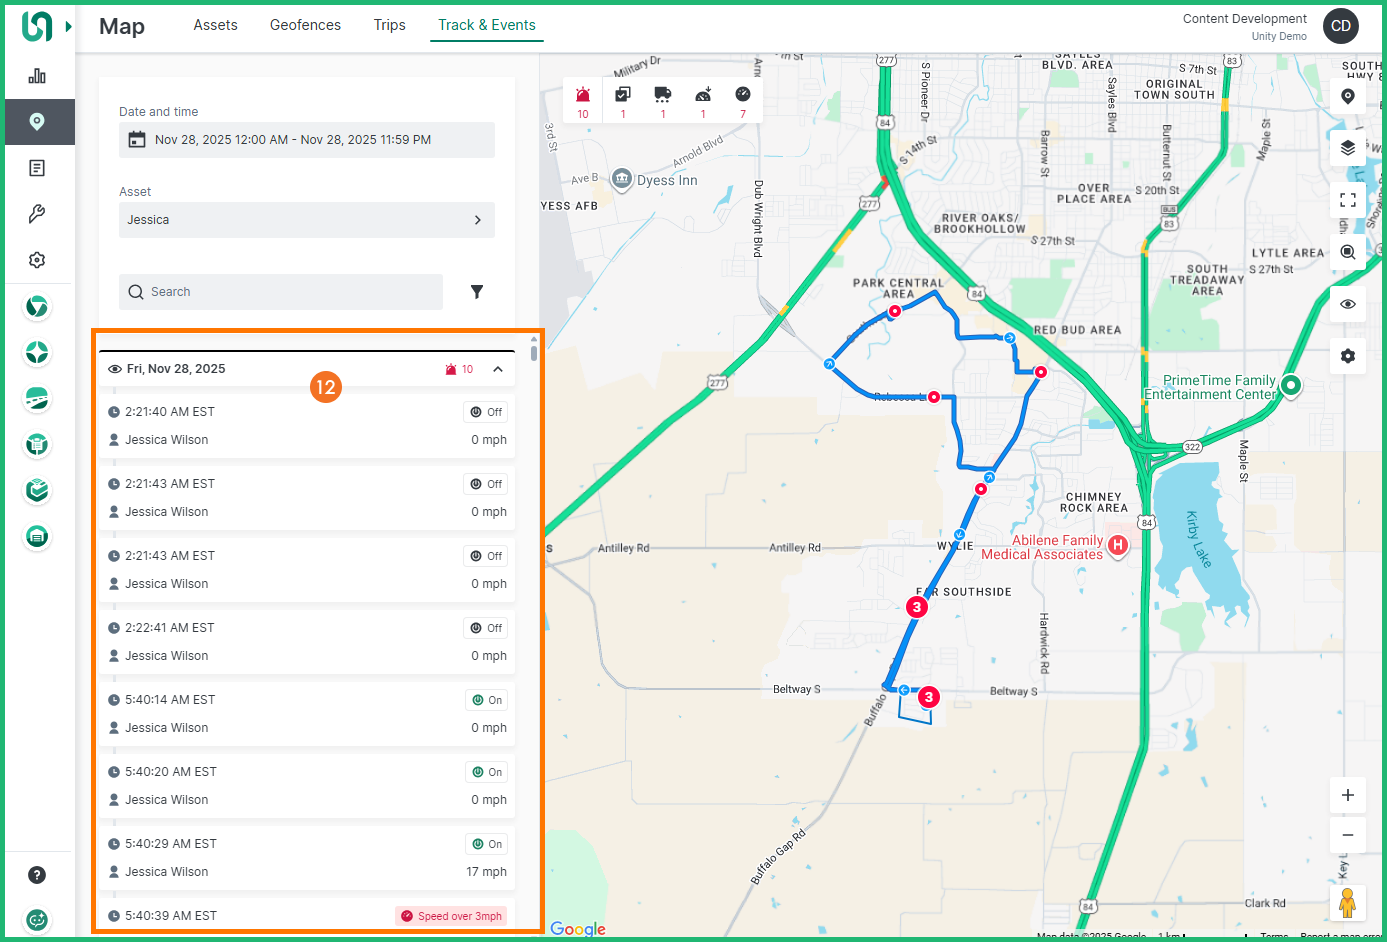This screenshot has width=1387, height=942.
Task: Toggle visibility of Fri, Nov 28, 2025 events
Action: [x=115, y=369]
